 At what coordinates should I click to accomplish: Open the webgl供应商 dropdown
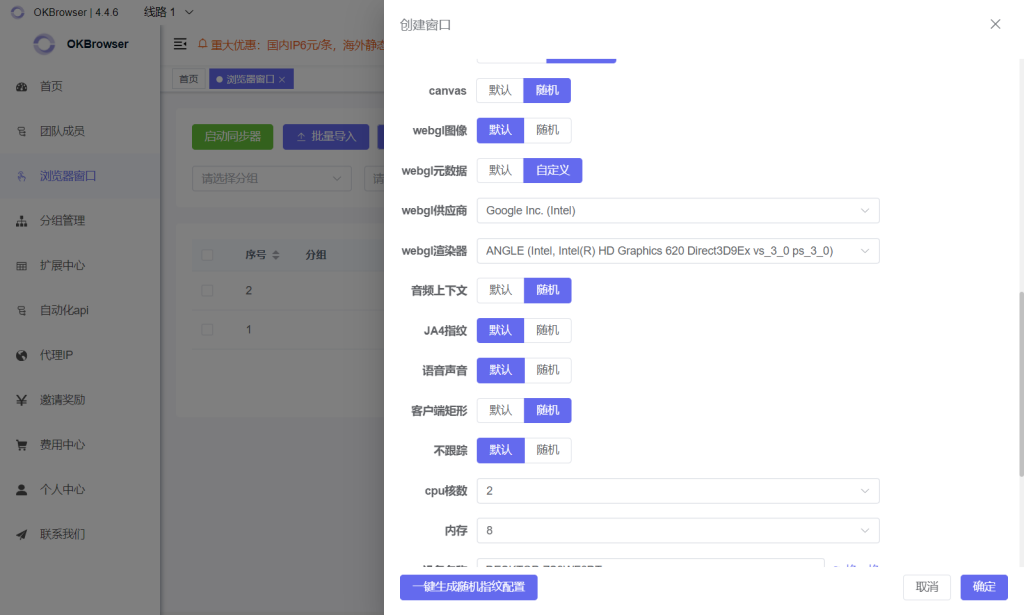point(678,211)
